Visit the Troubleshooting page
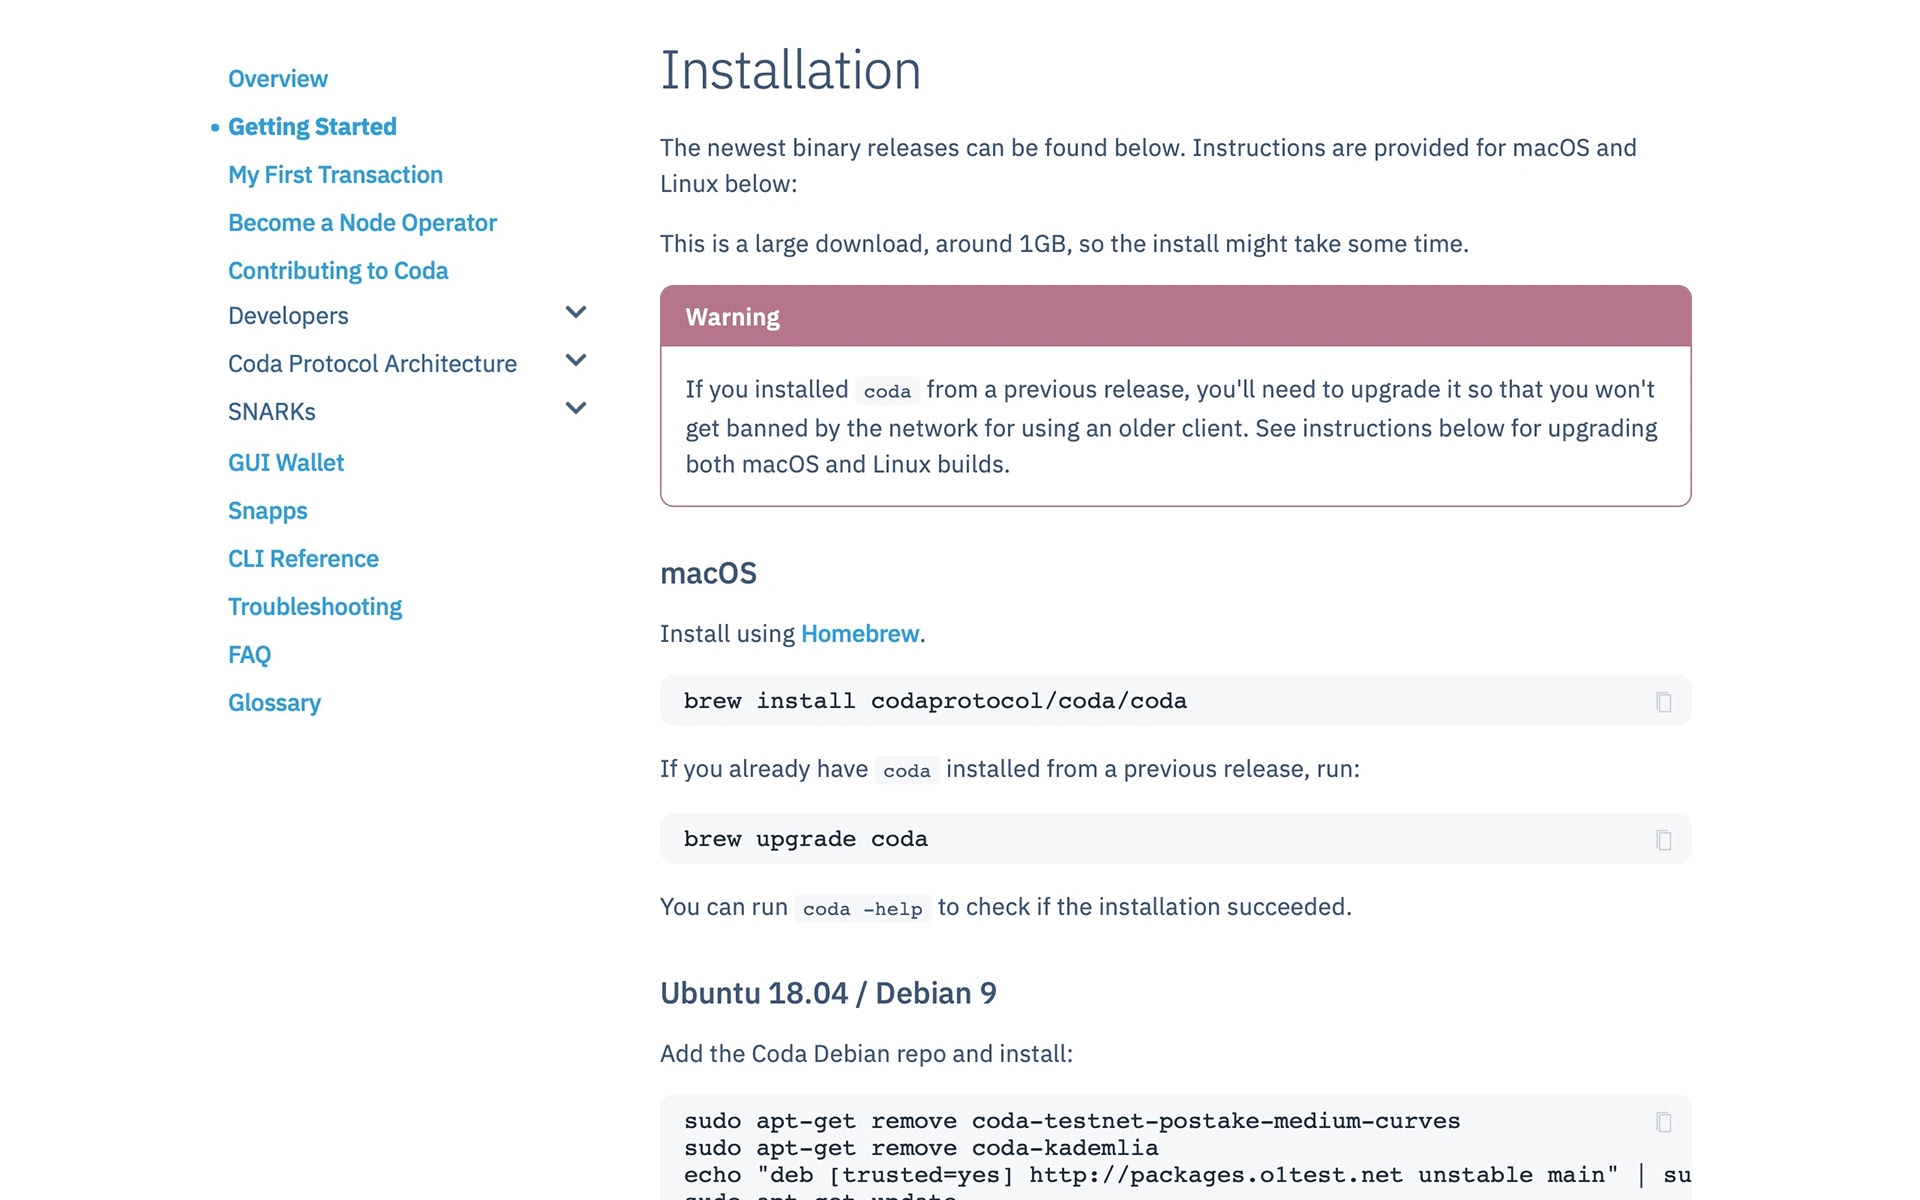1920x1200 pixels. 314,607
